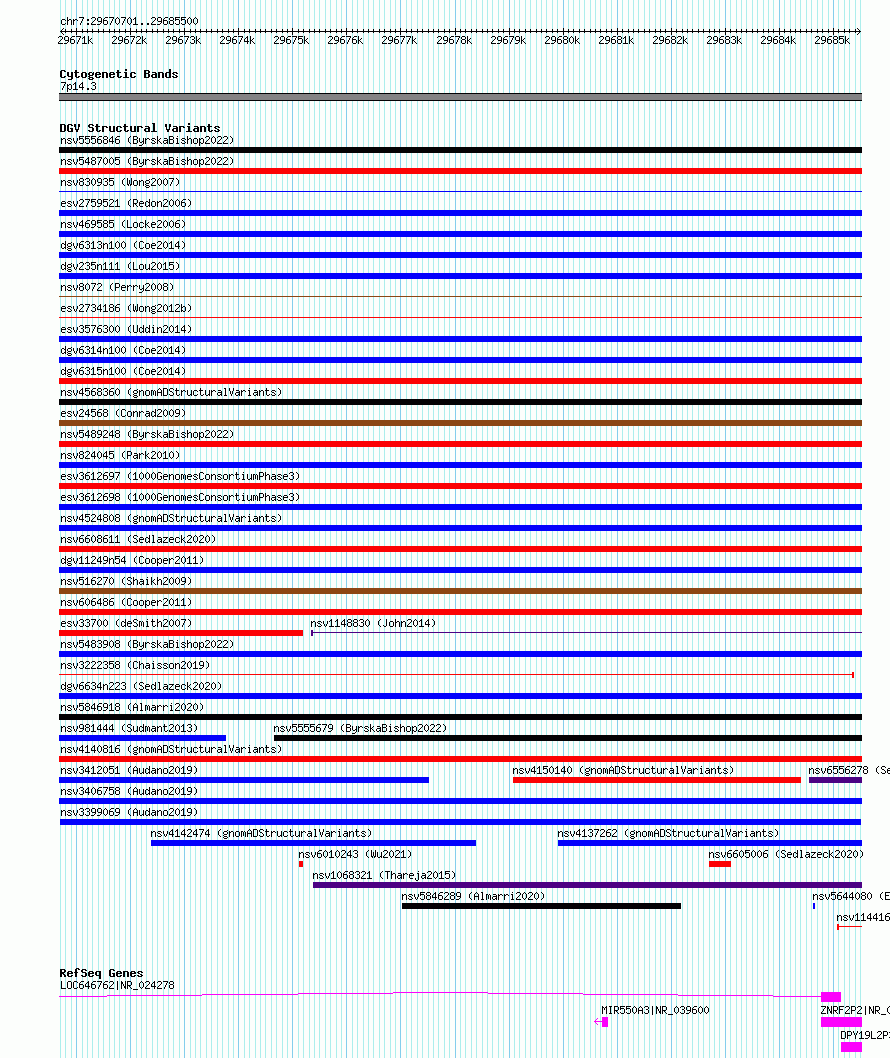Open nsv1068321 (Thareja2015) variant
Image resolution: width=890 pixels, height=1058 pixels.
(385, 875)
